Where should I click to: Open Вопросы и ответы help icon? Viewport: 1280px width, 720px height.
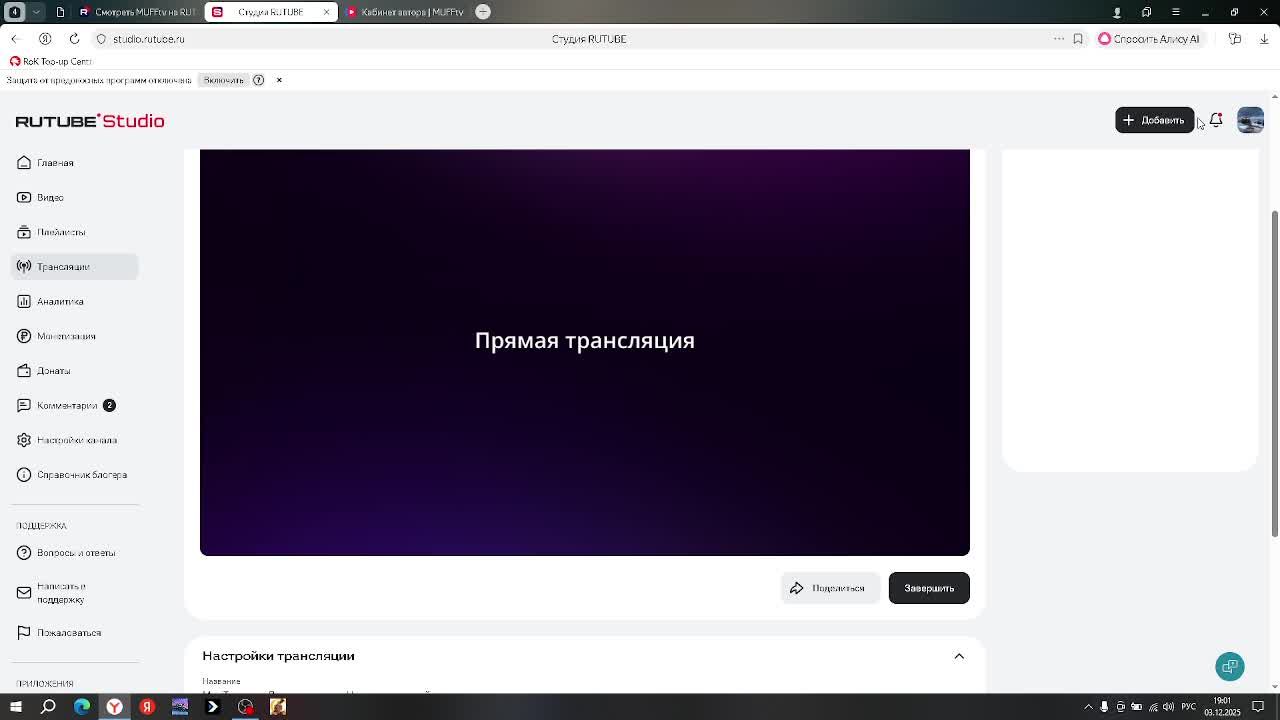point(24,553)
